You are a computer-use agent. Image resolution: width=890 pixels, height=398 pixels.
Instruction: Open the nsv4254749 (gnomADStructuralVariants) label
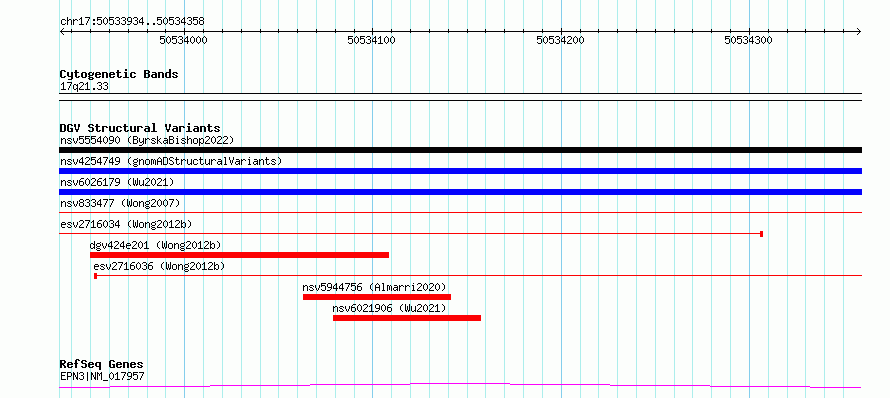pos(171,161)
